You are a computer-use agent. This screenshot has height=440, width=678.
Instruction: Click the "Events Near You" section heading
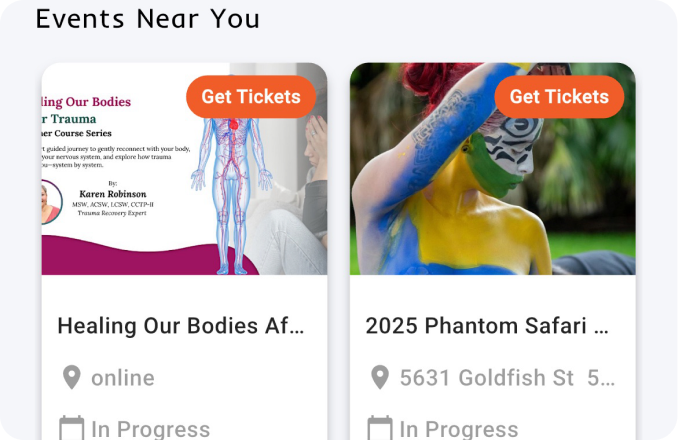coord(147,19)
